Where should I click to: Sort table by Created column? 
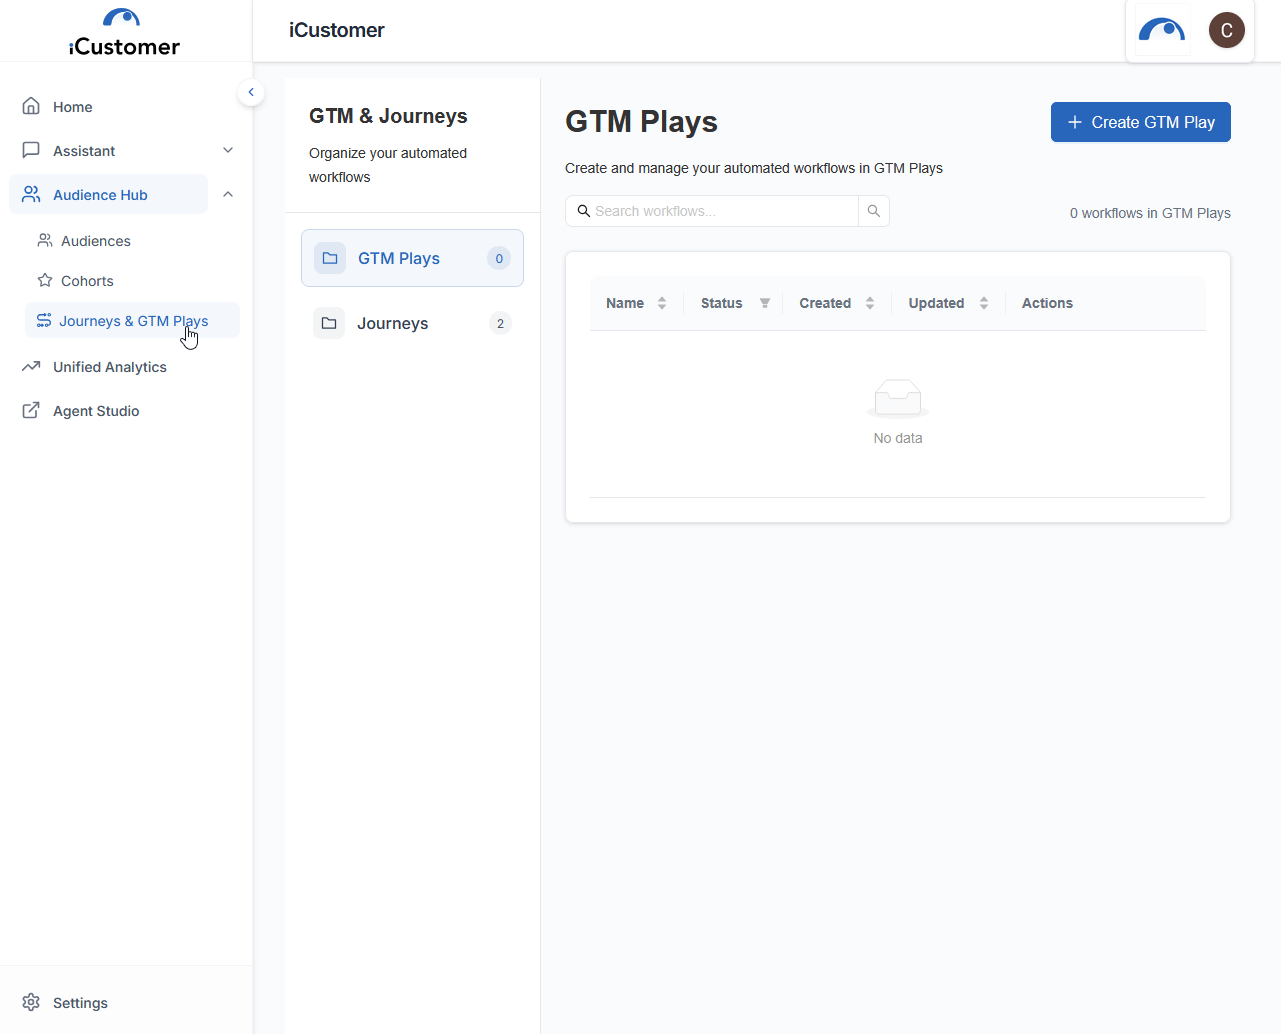click(x=870, y=303)
